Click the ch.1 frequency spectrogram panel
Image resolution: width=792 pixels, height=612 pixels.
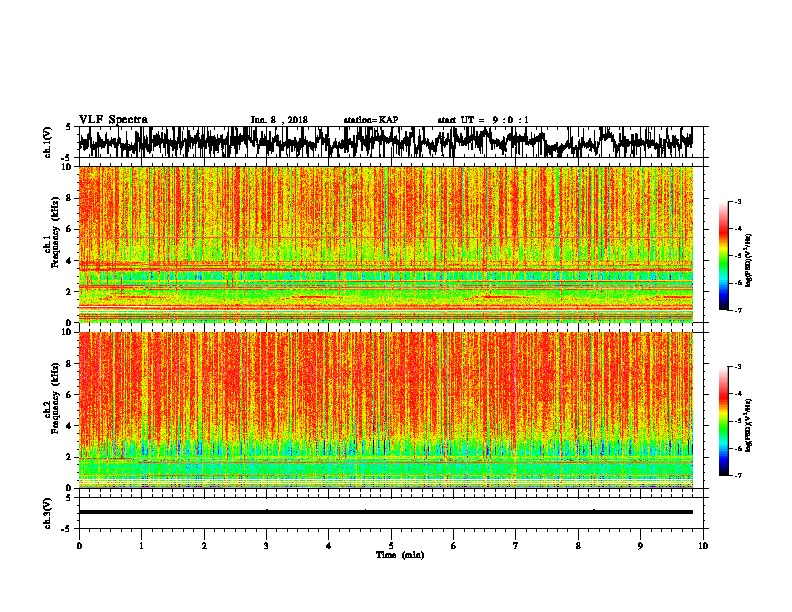tap(385, 244)
